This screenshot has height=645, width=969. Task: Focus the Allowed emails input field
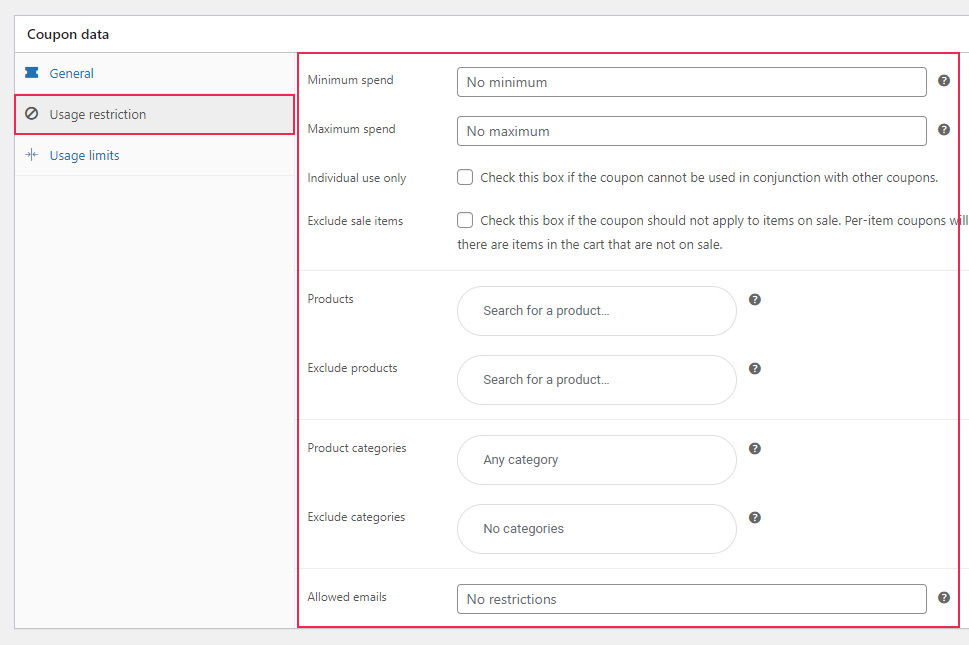691,599
